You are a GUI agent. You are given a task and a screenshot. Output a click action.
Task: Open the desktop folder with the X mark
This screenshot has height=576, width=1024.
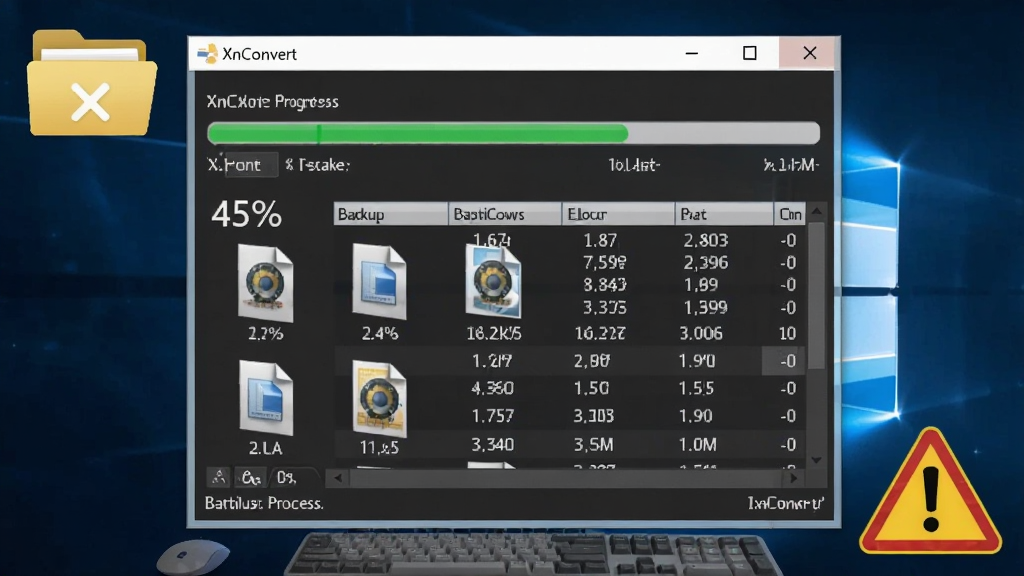pos(92,83)
